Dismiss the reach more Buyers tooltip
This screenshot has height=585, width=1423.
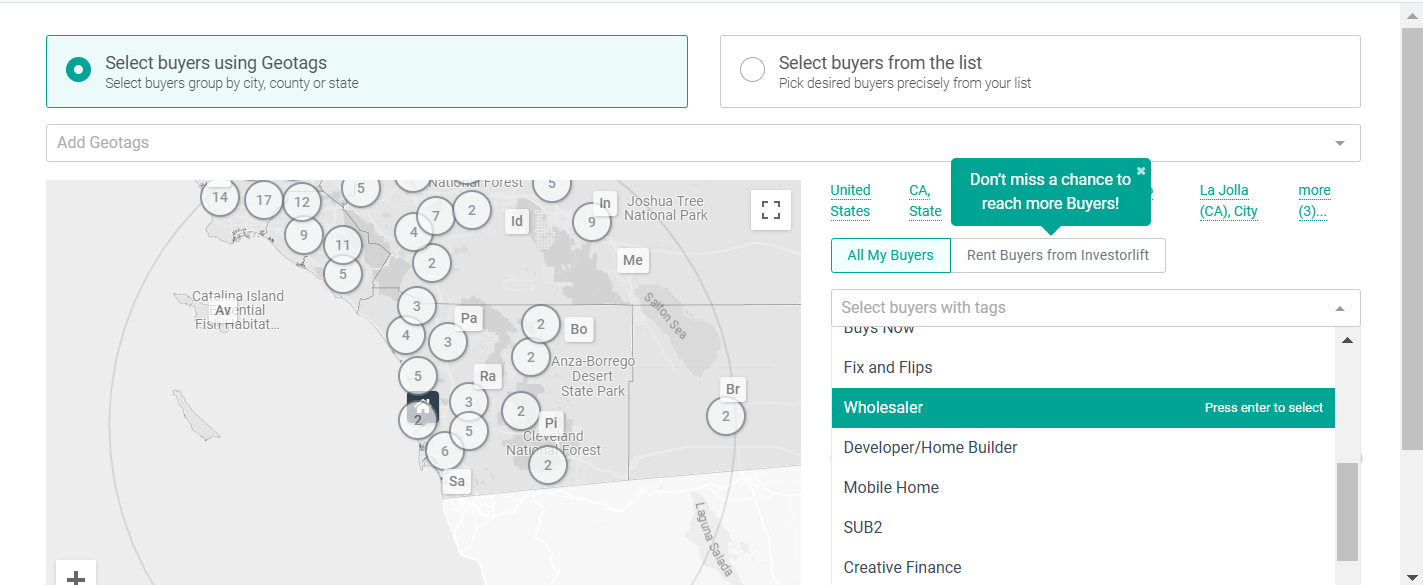click(x=1141, y=170)
